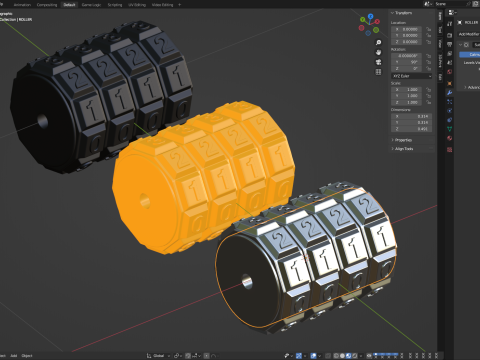
Task: Open the Edit sidebar tab
Action: 440,77
